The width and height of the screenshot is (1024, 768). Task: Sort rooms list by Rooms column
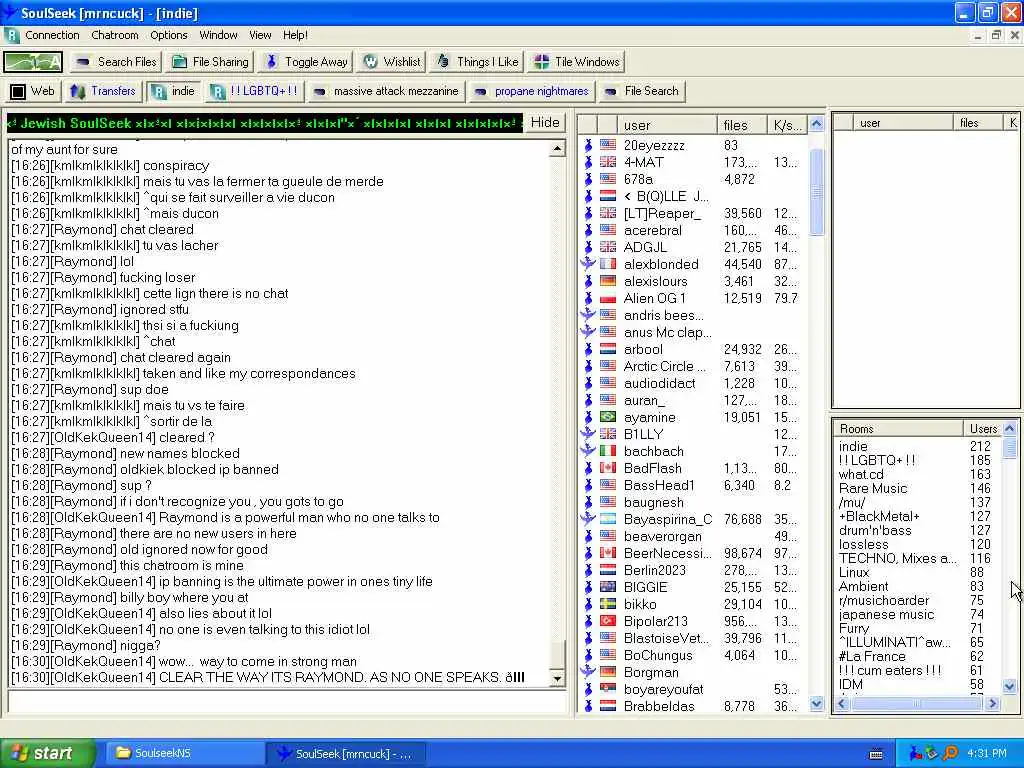[899, 429]
